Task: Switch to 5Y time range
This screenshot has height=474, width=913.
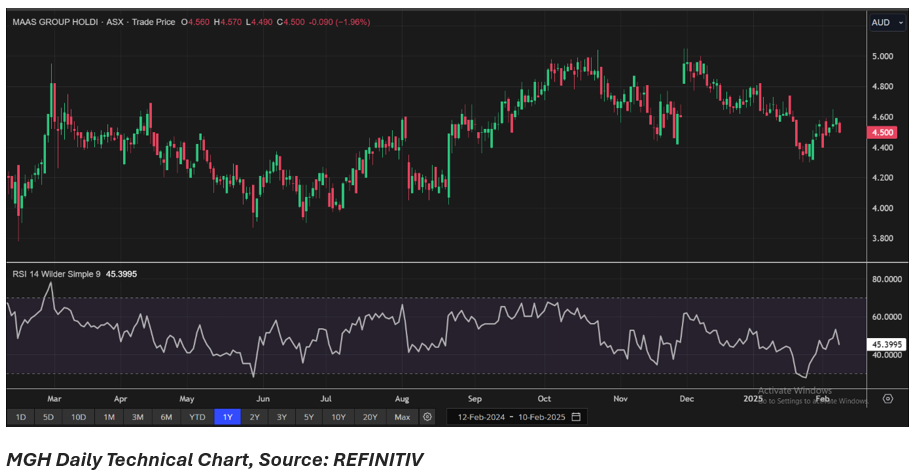Action: 309,417
